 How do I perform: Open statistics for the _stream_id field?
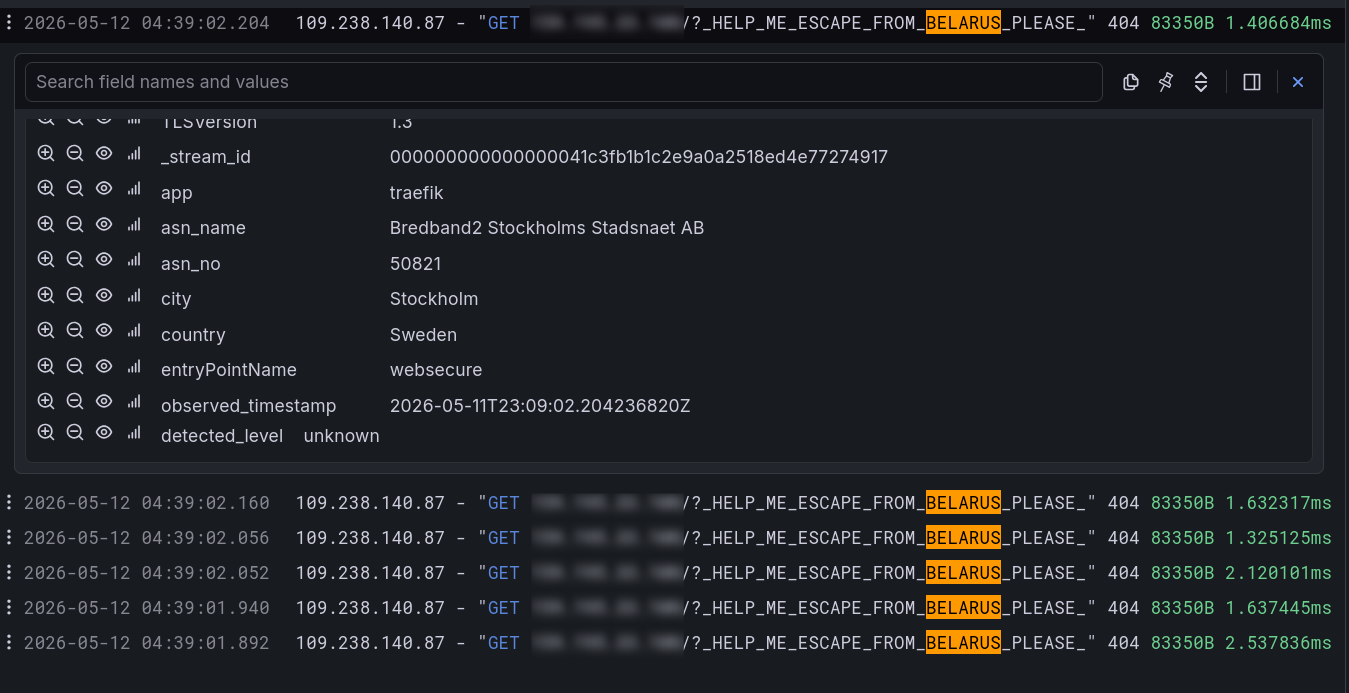[133, 153]
